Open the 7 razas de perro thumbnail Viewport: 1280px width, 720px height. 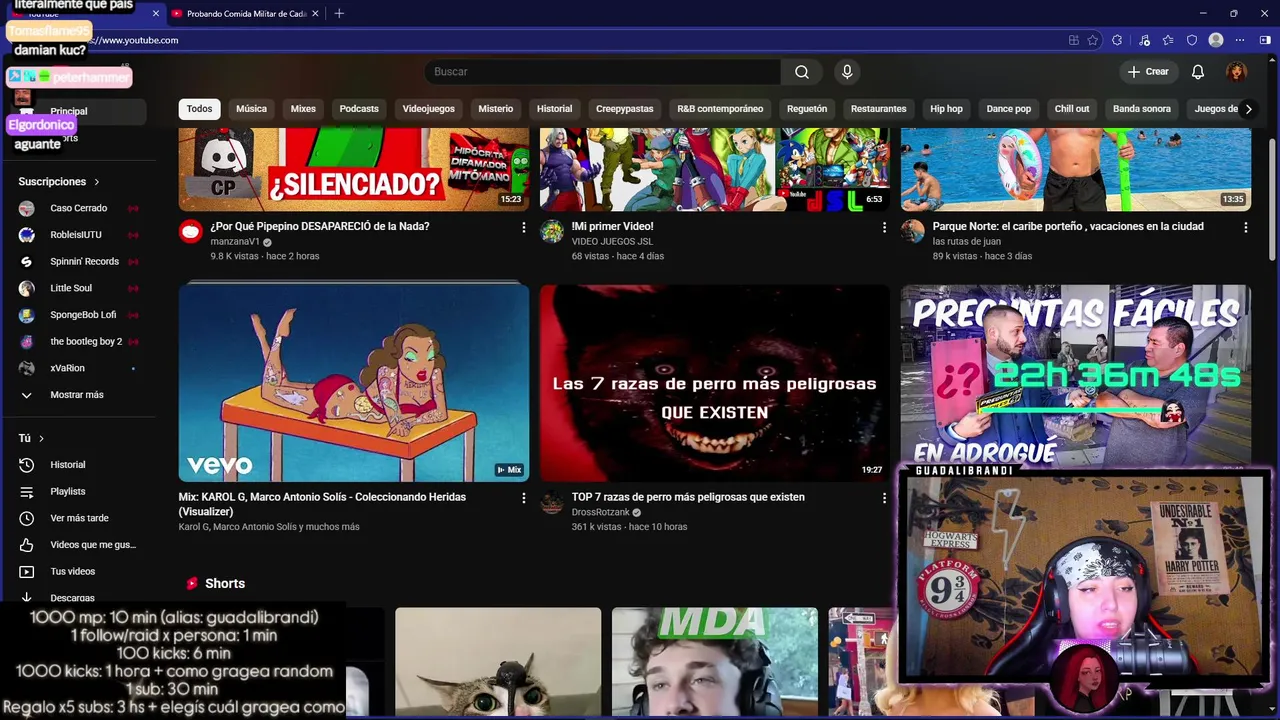pyautogui.click(x=714, y=383)
